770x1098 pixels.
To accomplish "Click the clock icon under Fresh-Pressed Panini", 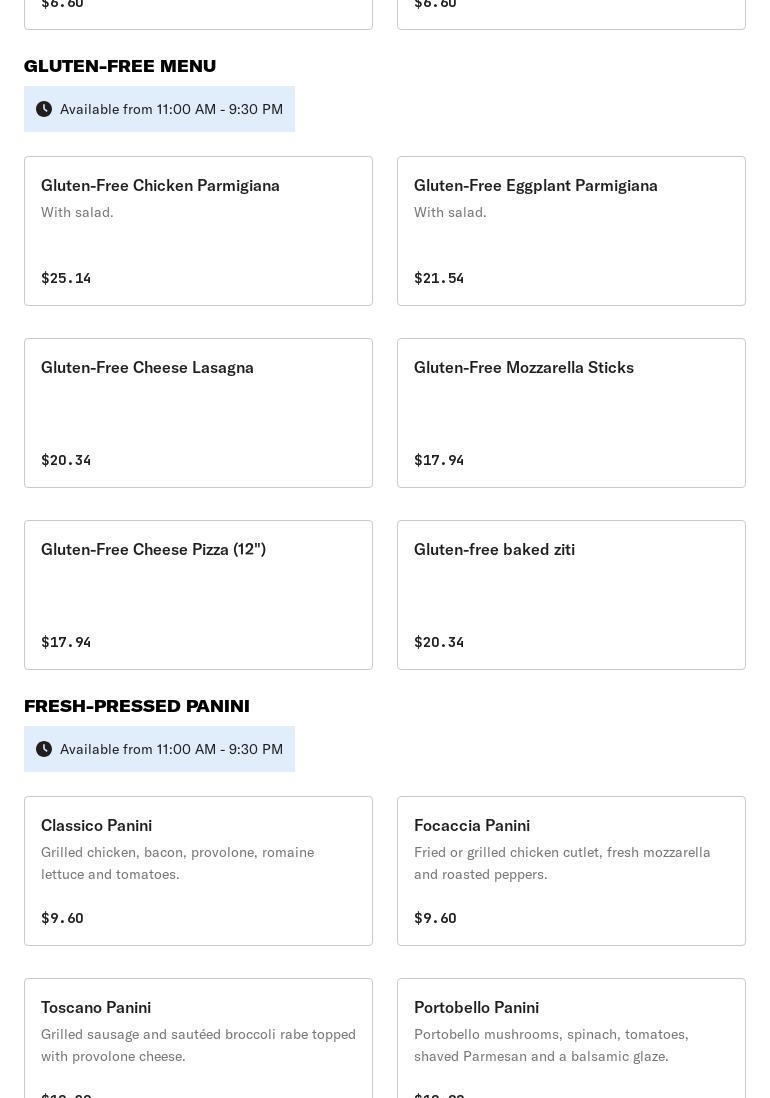I will pyautogui.click(x=44, y=749).
